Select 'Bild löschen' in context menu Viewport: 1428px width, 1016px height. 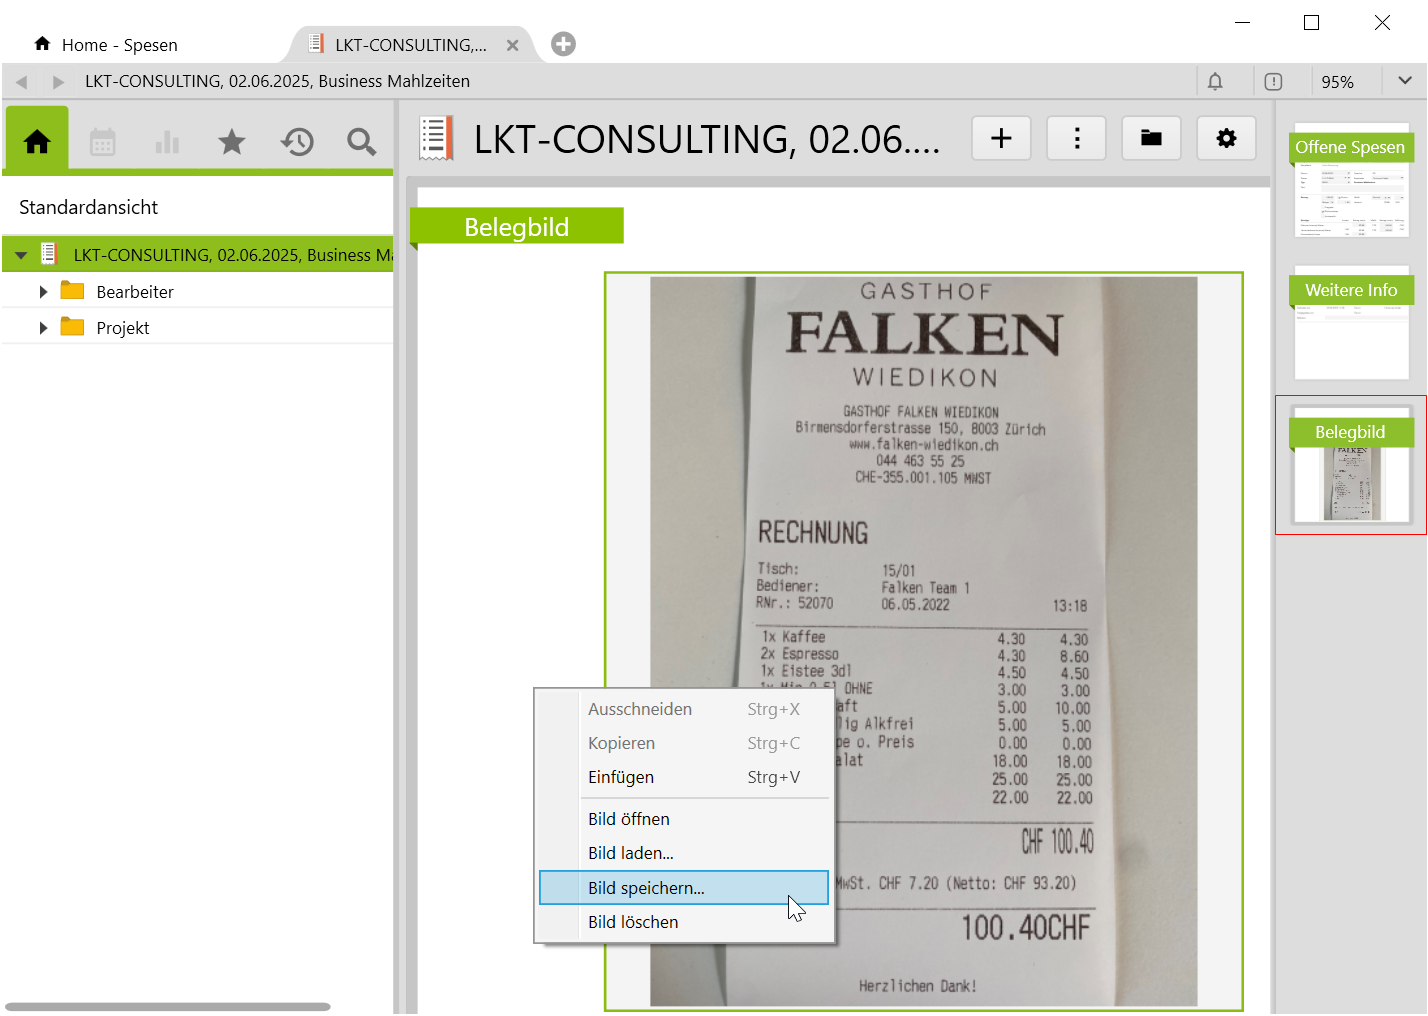pyautogui.click(x=633, y=922)
